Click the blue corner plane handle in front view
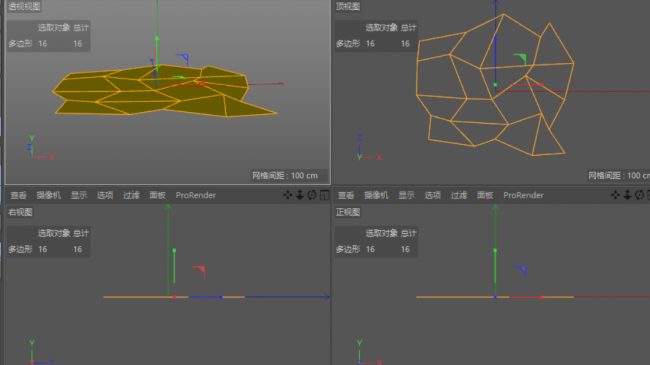This screenshot has width=650, height=365. tap(520, 272)
